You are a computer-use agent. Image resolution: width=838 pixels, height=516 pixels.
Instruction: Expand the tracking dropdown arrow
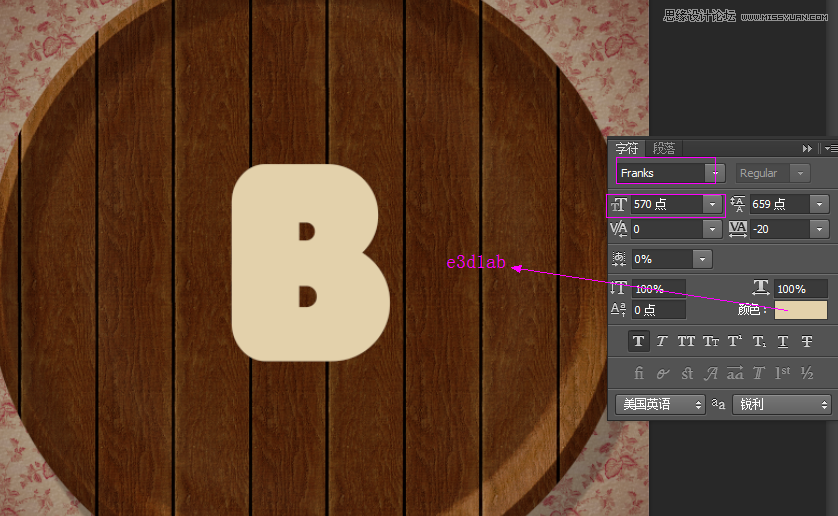[x=819, y=229]
